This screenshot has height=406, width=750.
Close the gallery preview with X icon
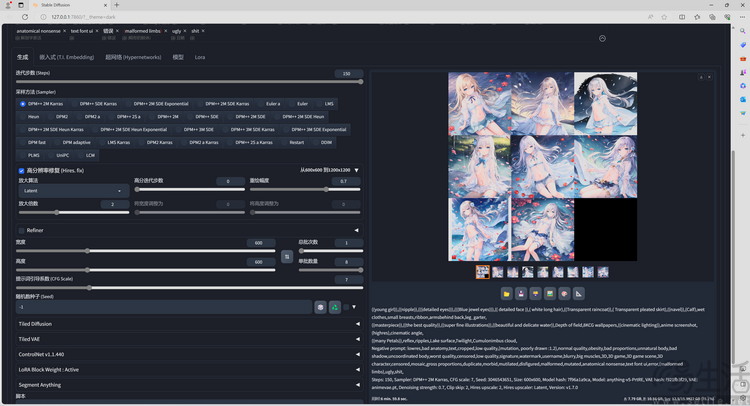coord(709,77)
